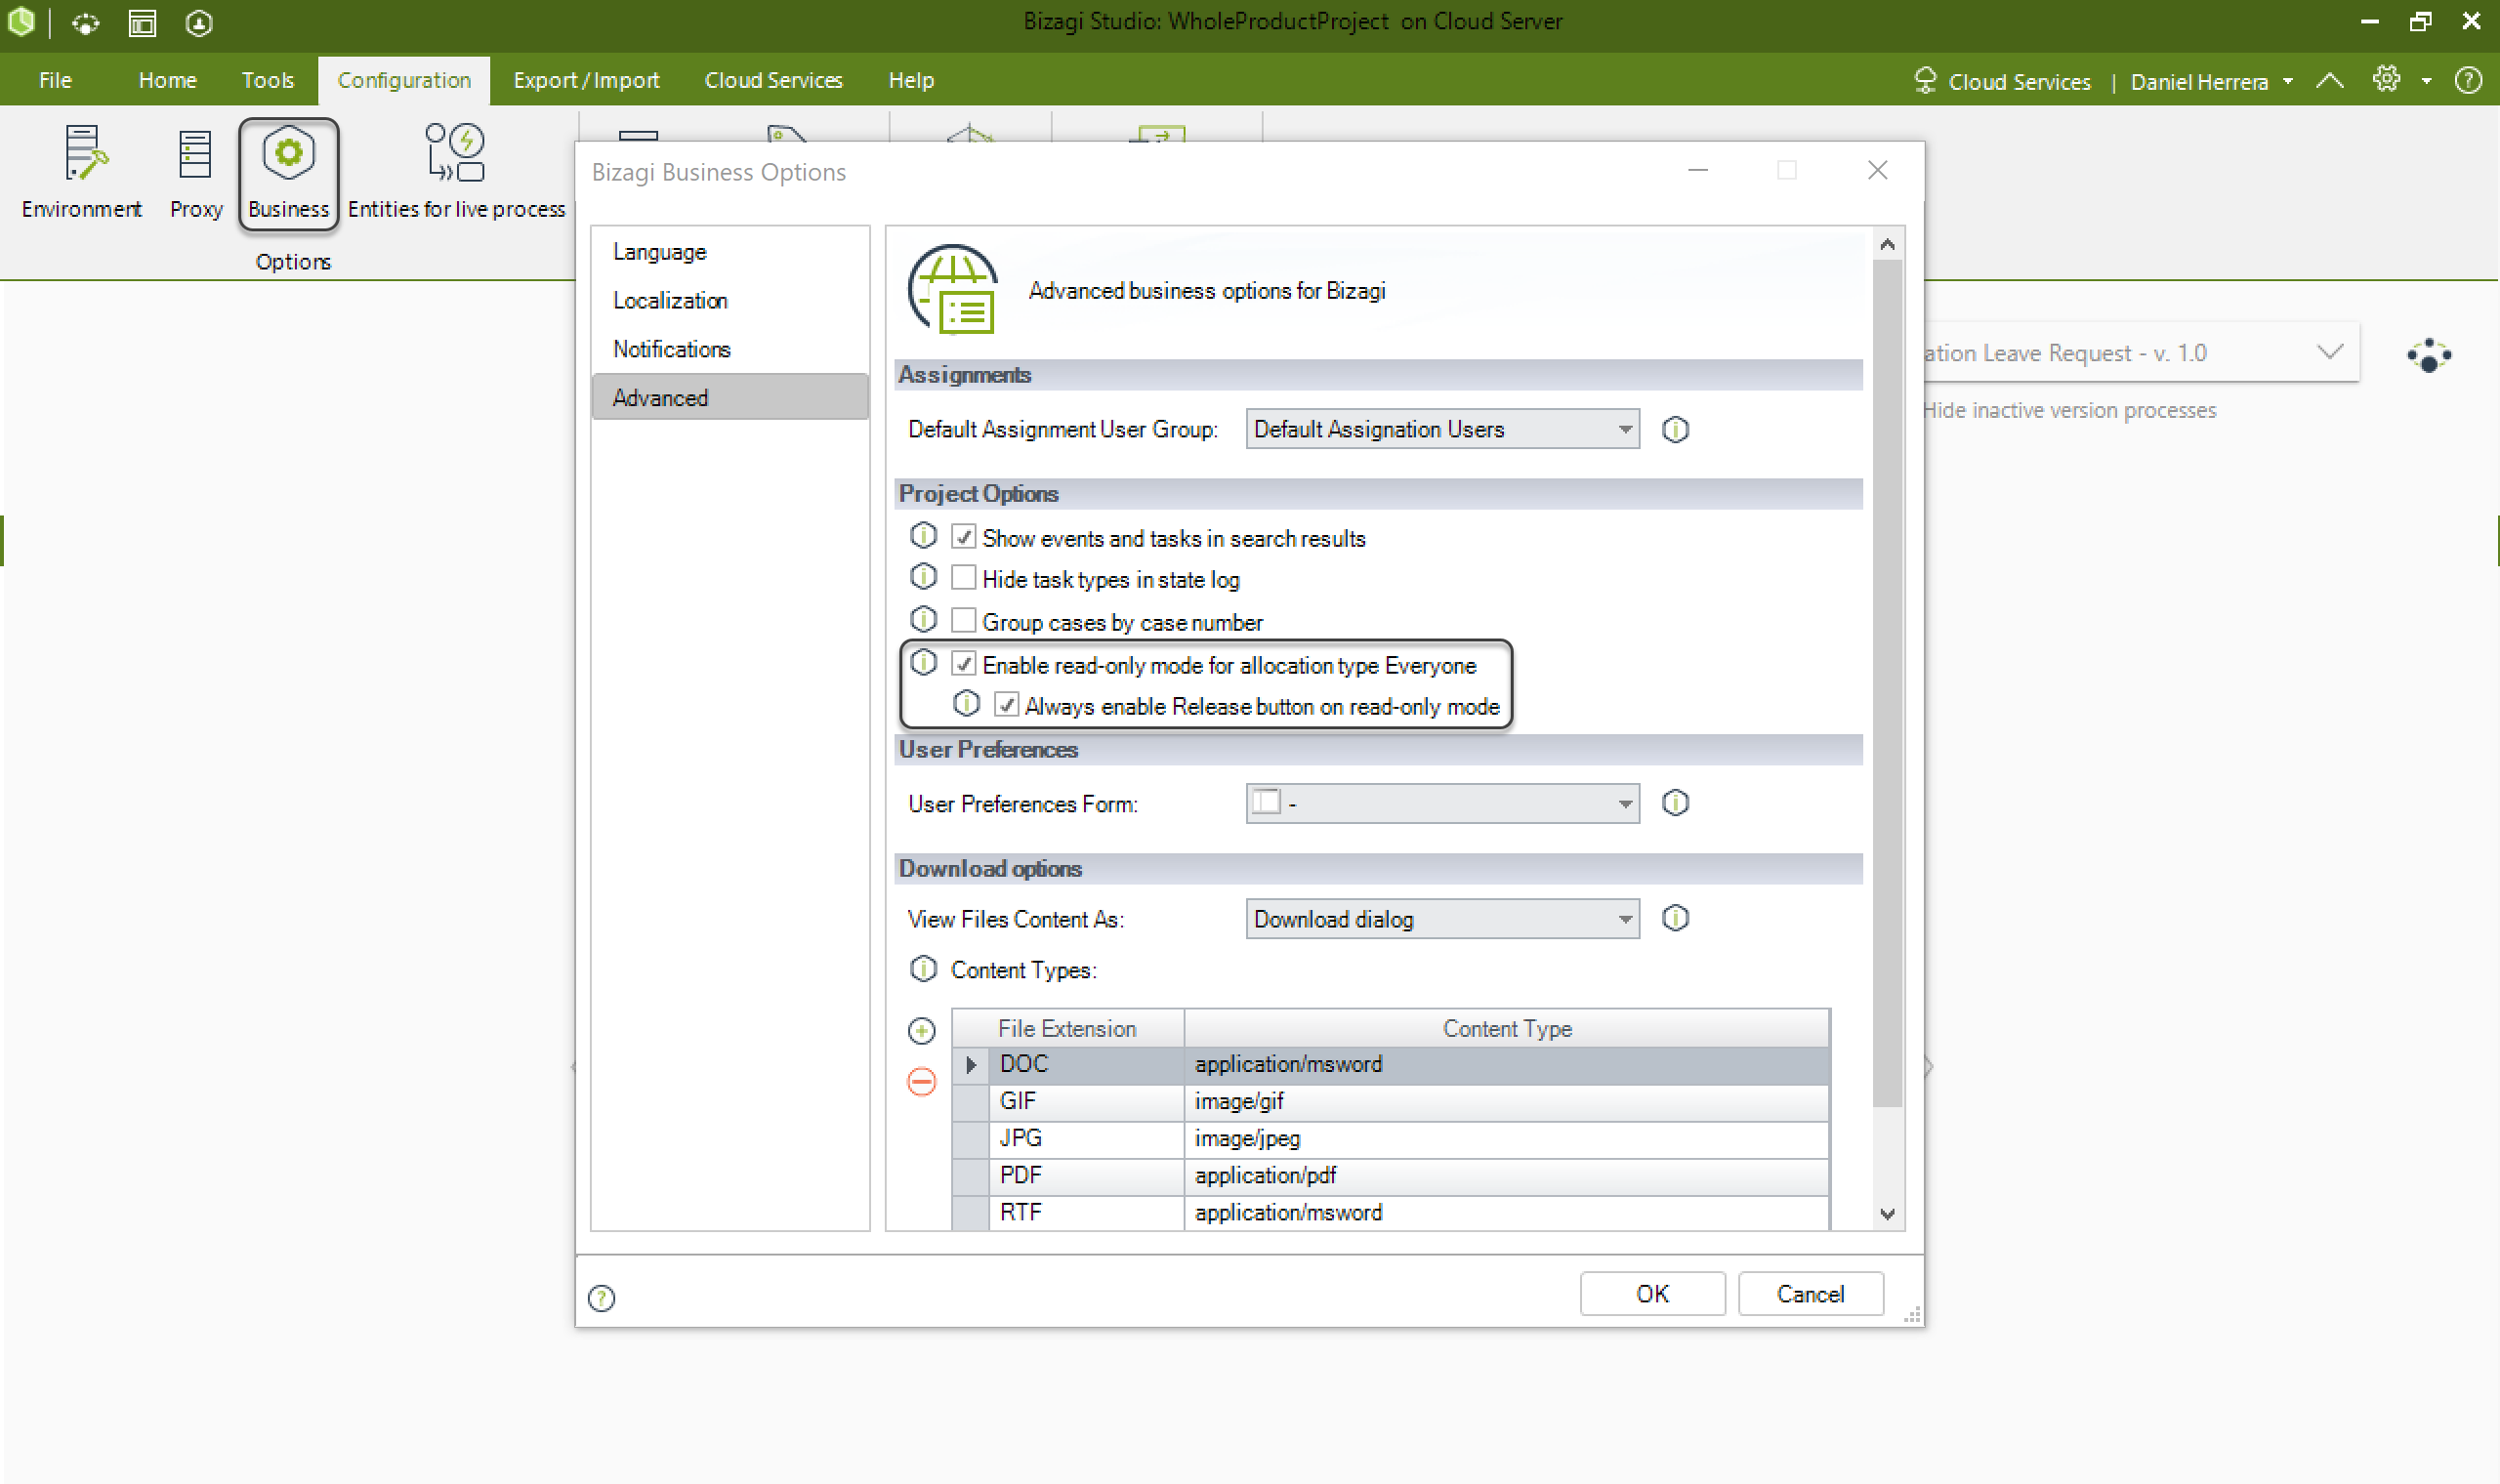Screen dimensions: 2500x1484
Task: Click the Cancel button
Action: coord(1810,1293)
